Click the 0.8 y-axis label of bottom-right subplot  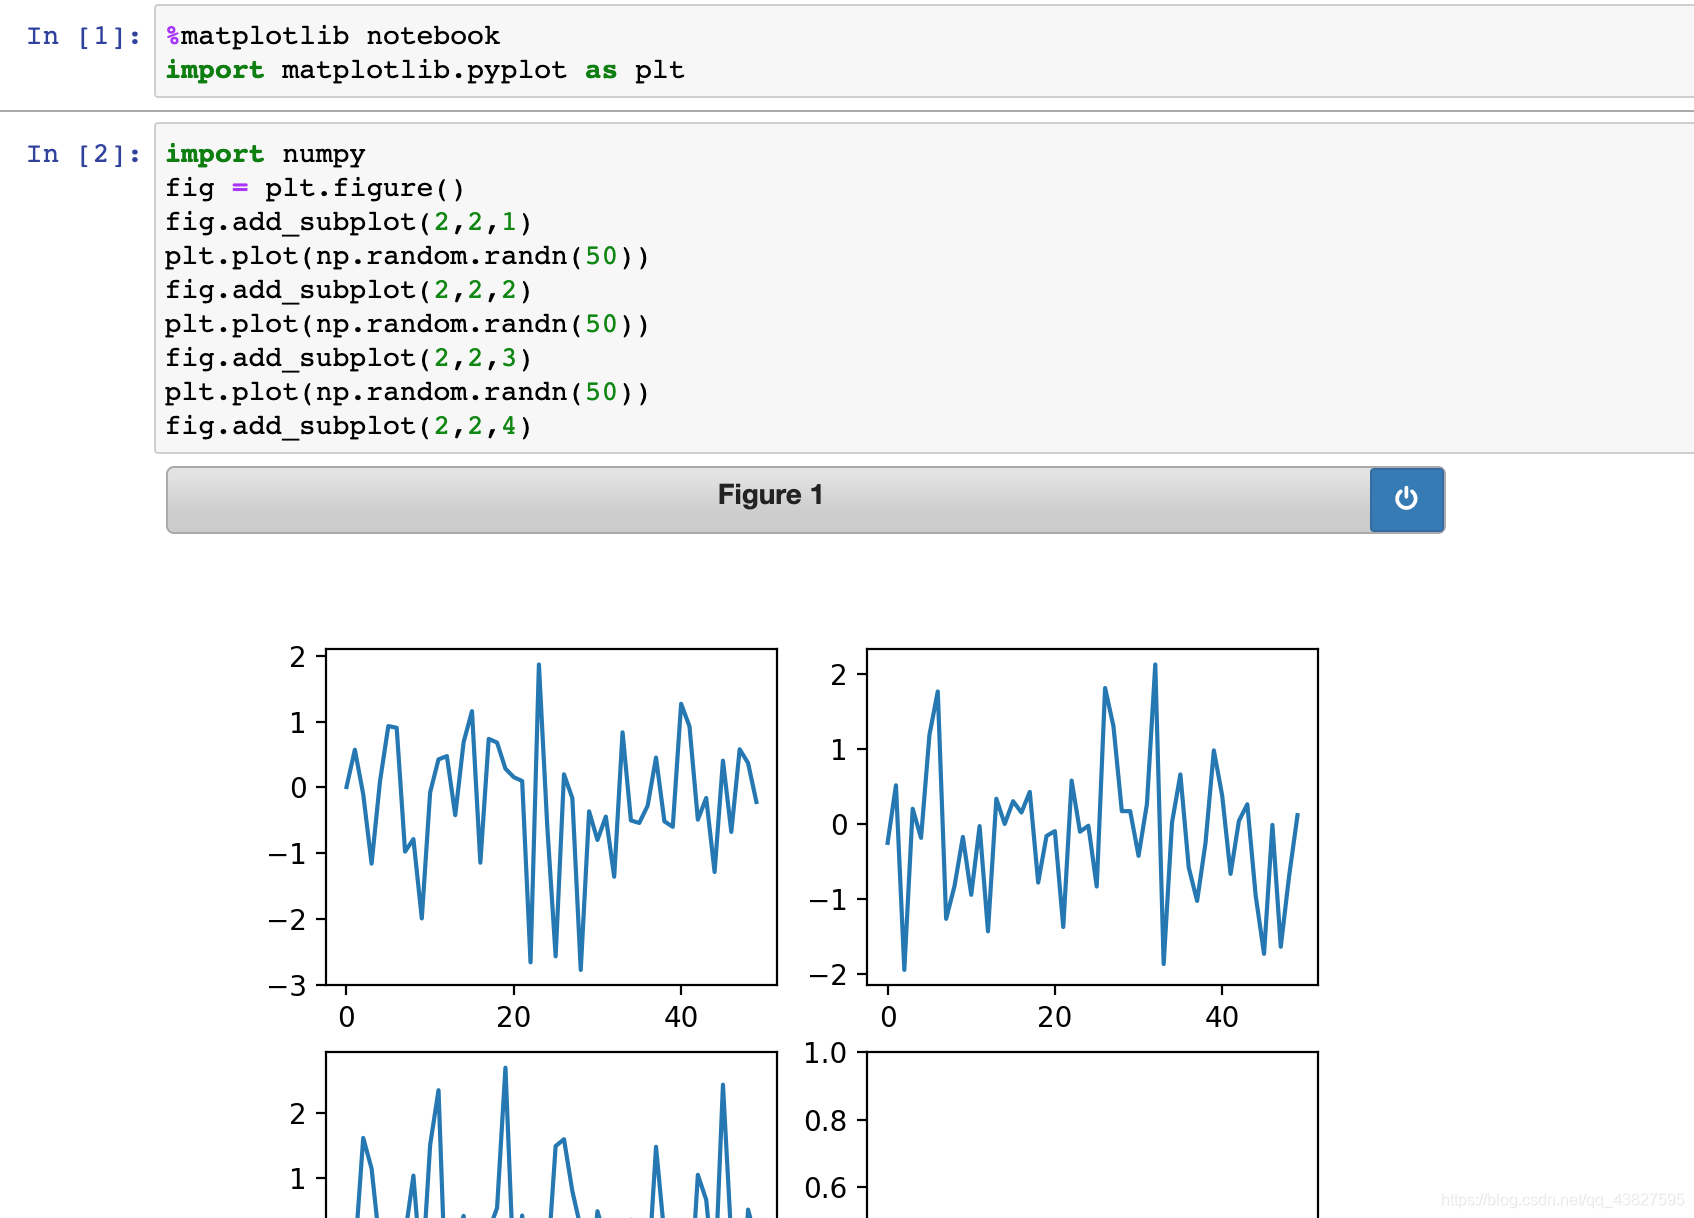(x=825, y=1121)
